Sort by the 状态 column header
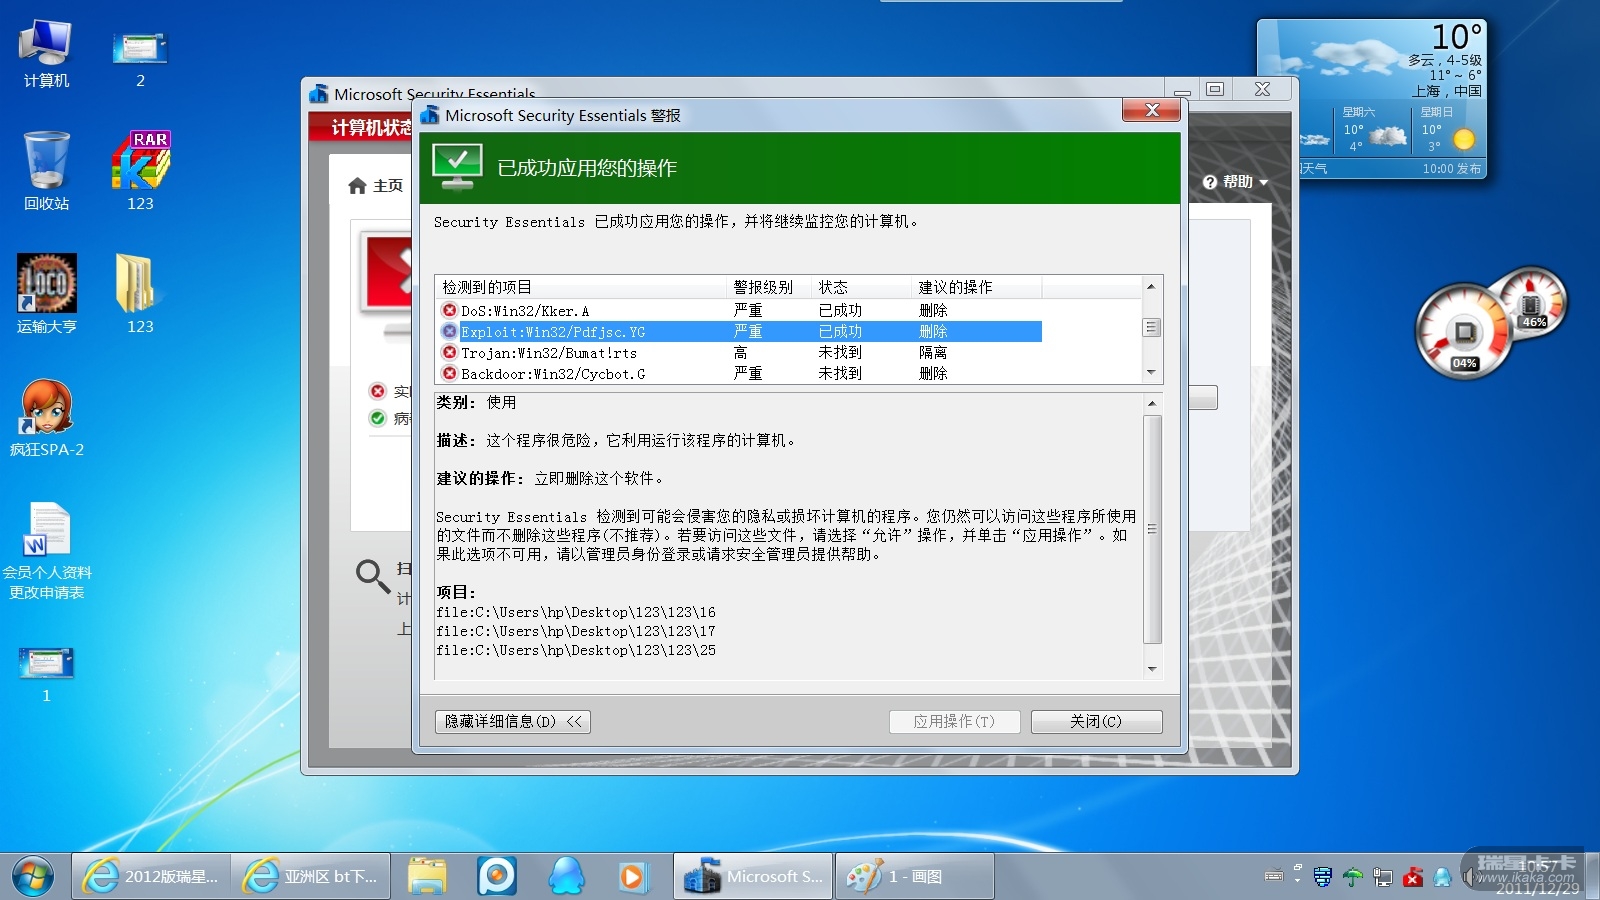Screen dimensions: 1600x900 point(861,287)
